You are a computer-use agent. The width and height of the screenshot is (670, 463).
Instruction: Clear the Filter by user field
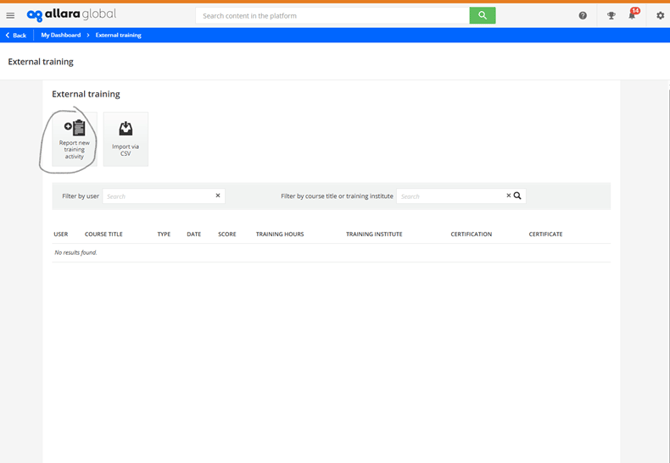tap(218, 196)
